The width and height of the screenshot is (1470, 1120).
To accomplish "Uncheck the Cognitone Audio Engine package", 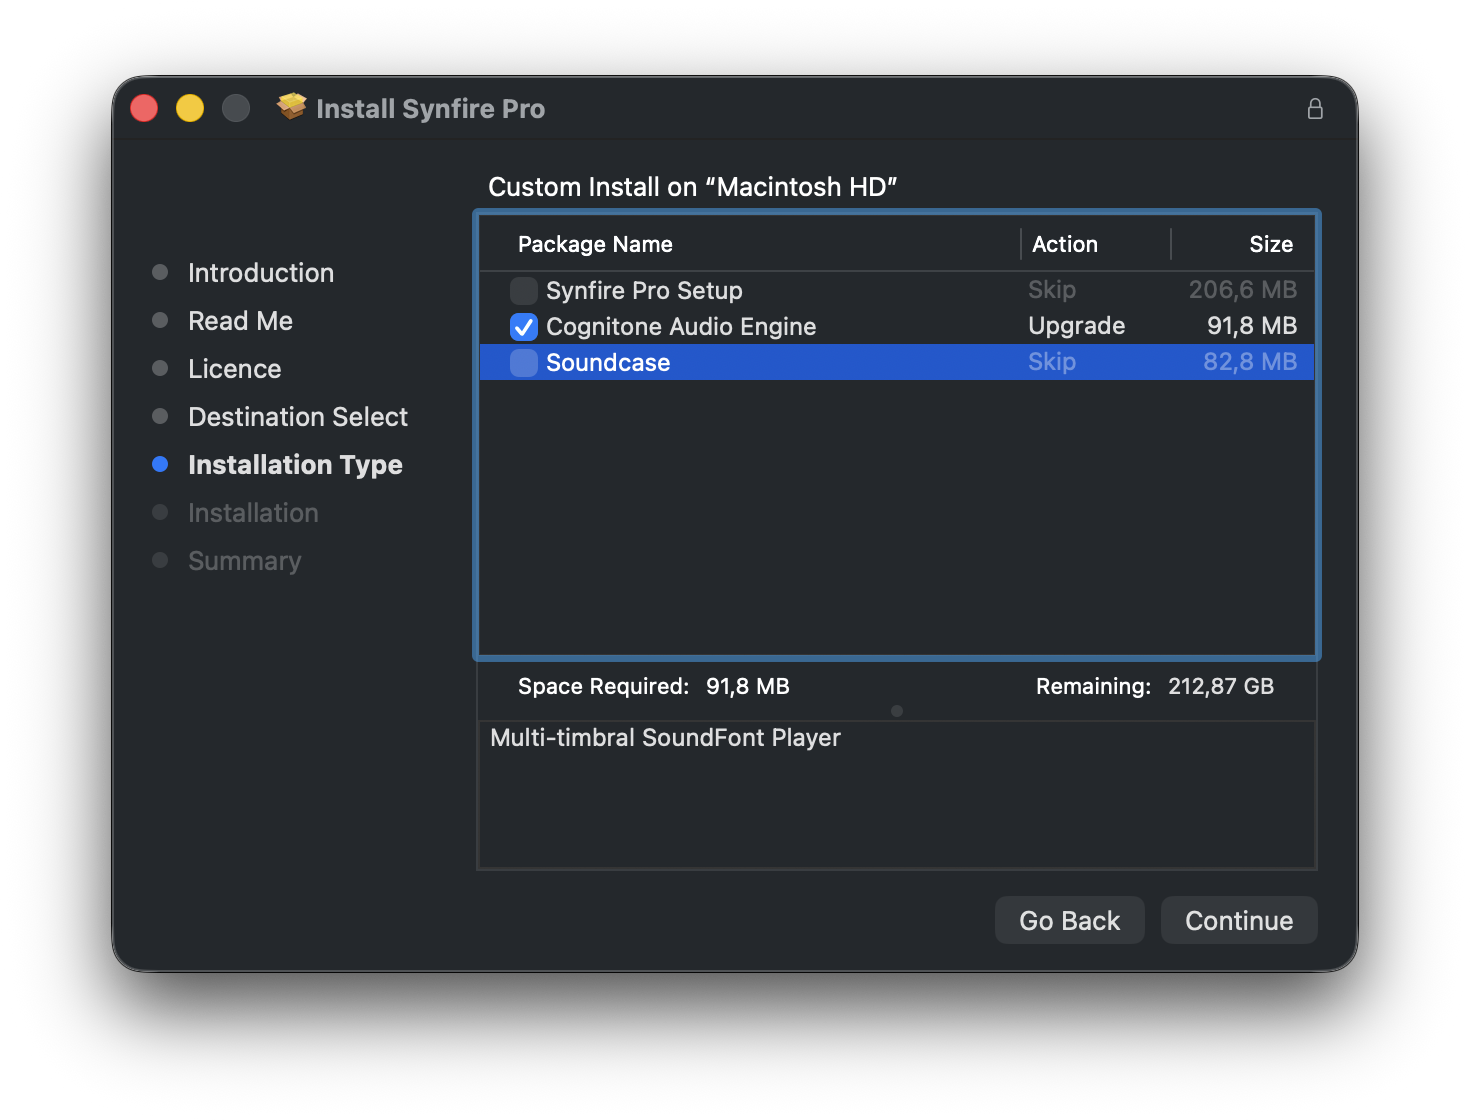I will [524, 327].
